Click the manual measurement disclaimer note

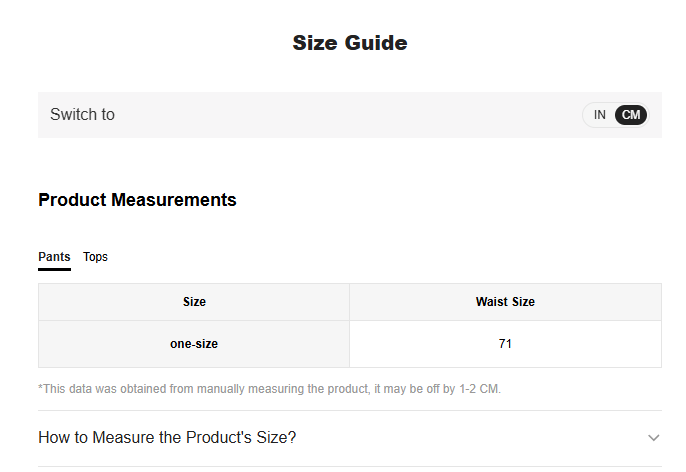pyautogui.click(x=269, y=388)
